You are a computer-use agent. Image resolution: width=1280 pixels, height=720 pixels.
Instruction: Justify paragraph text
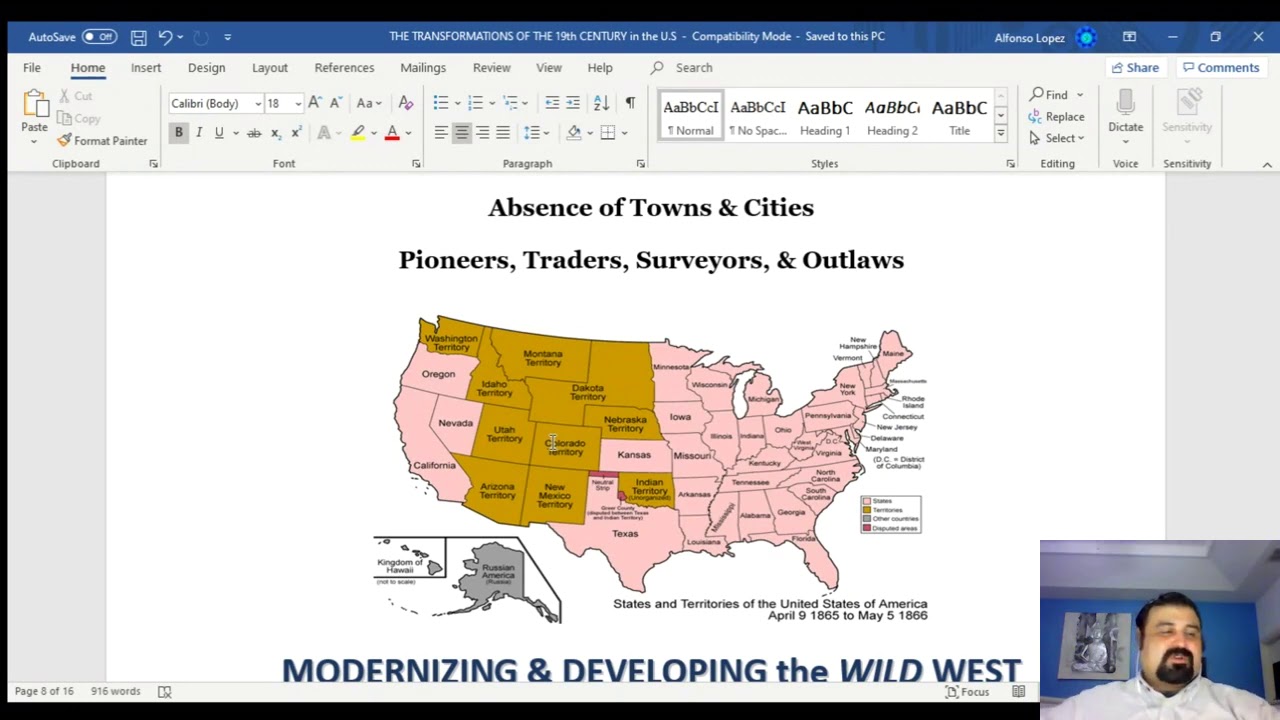click(x=503, y=133)
